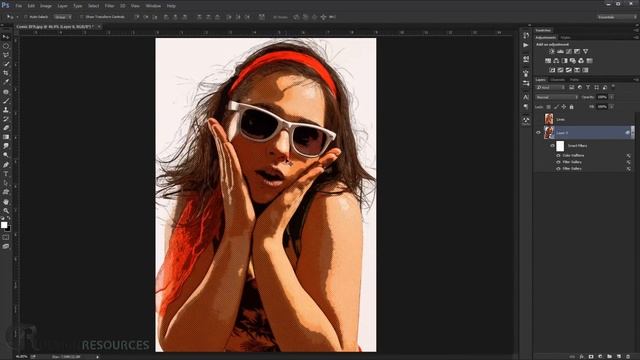The width and height of the screenshot is (640, 360).
Task: Open the Window menu
Action: click(153, 6)
